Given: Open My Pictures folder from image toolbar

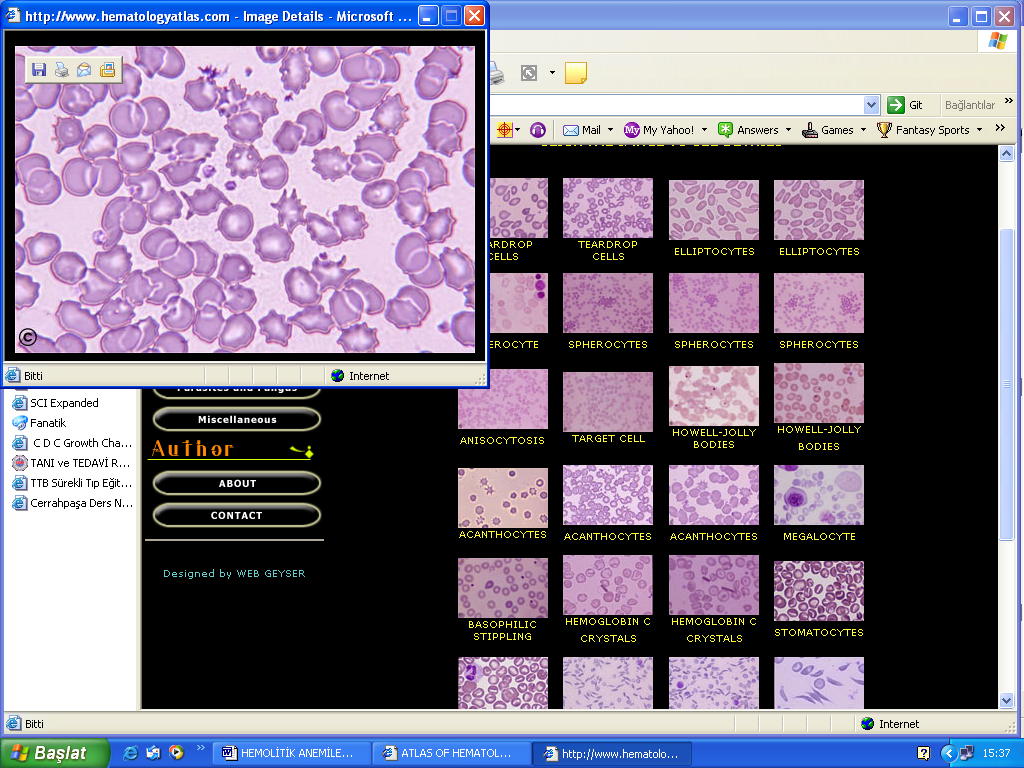Looking at the screenshot, I should tap(107, 70).
